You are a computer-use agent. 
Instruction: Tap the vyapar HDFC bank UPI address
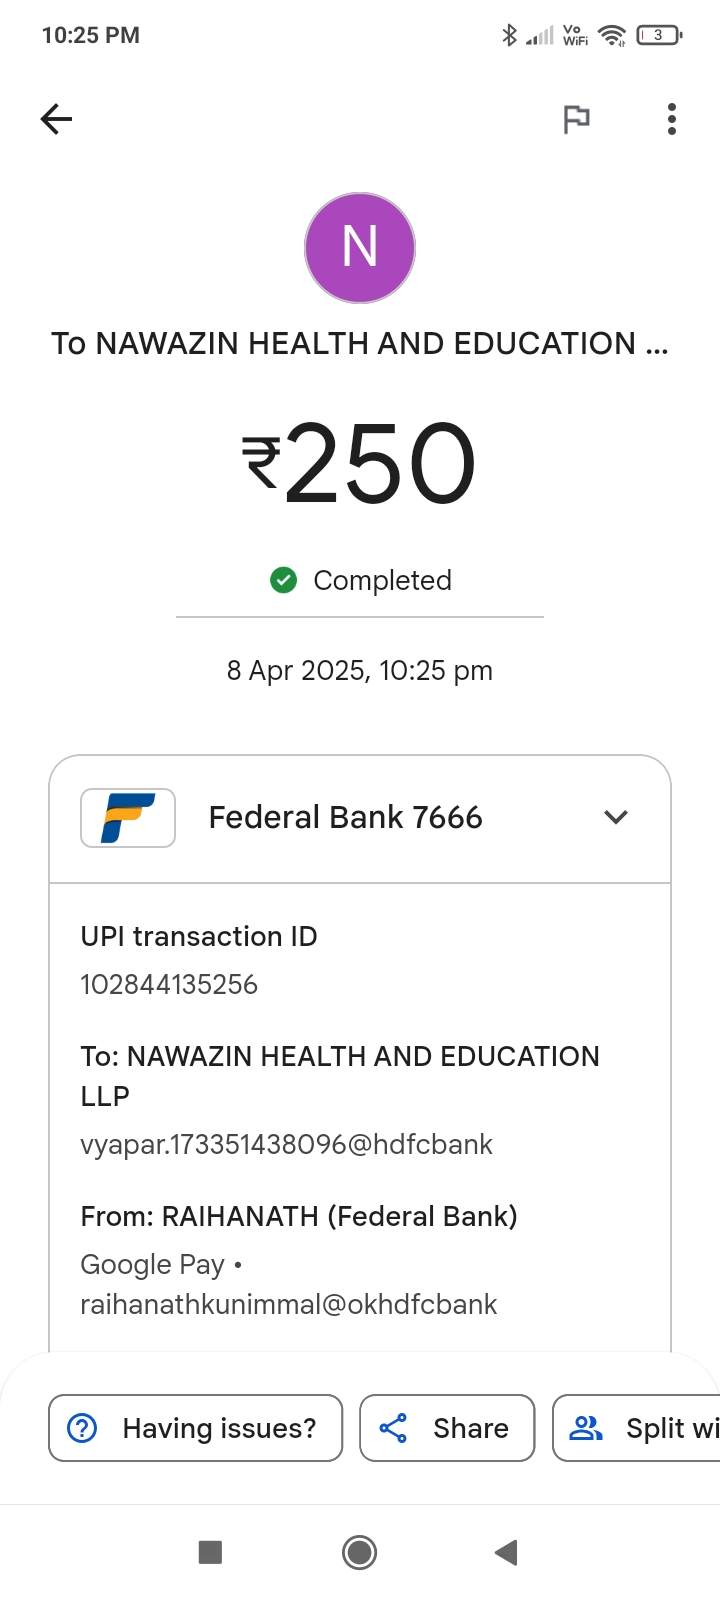(286, 1144)
